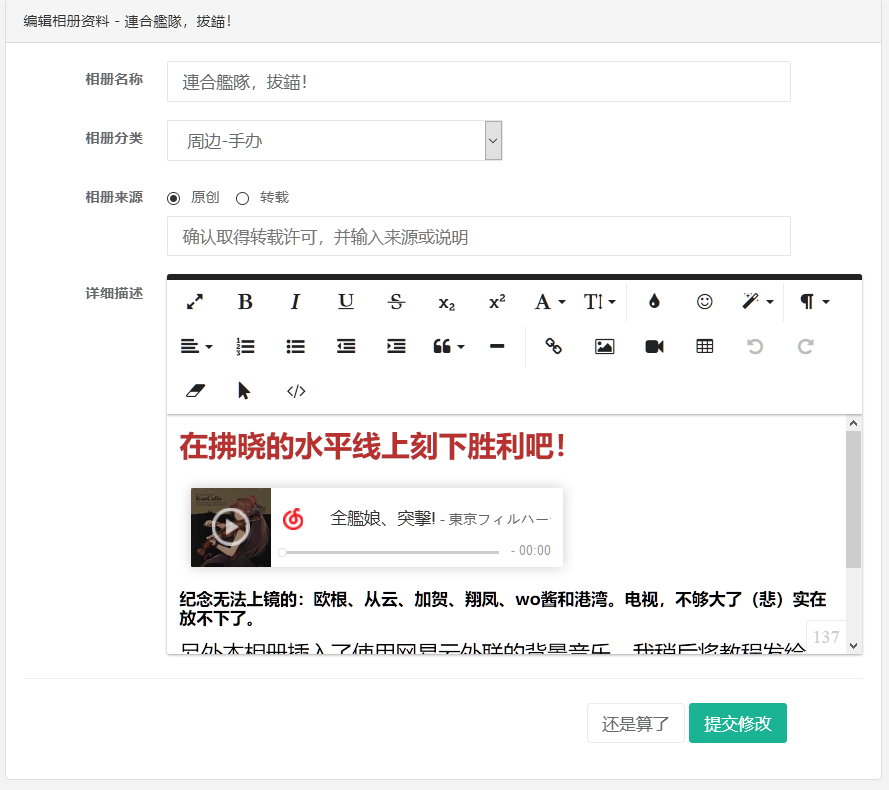Click the 提交修改 submit button
This screenshot has height=790, width=889.
737,724
